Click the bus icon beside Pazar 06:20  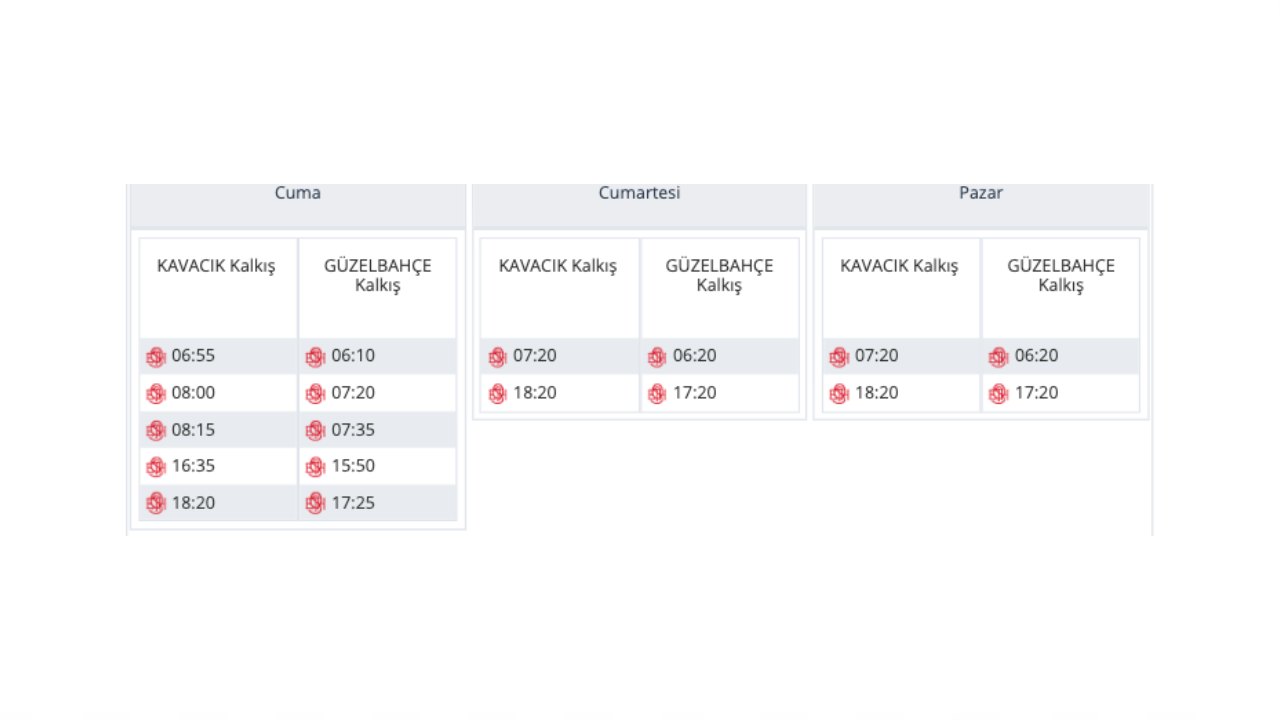pyautogui.click(x=998, y=357)
